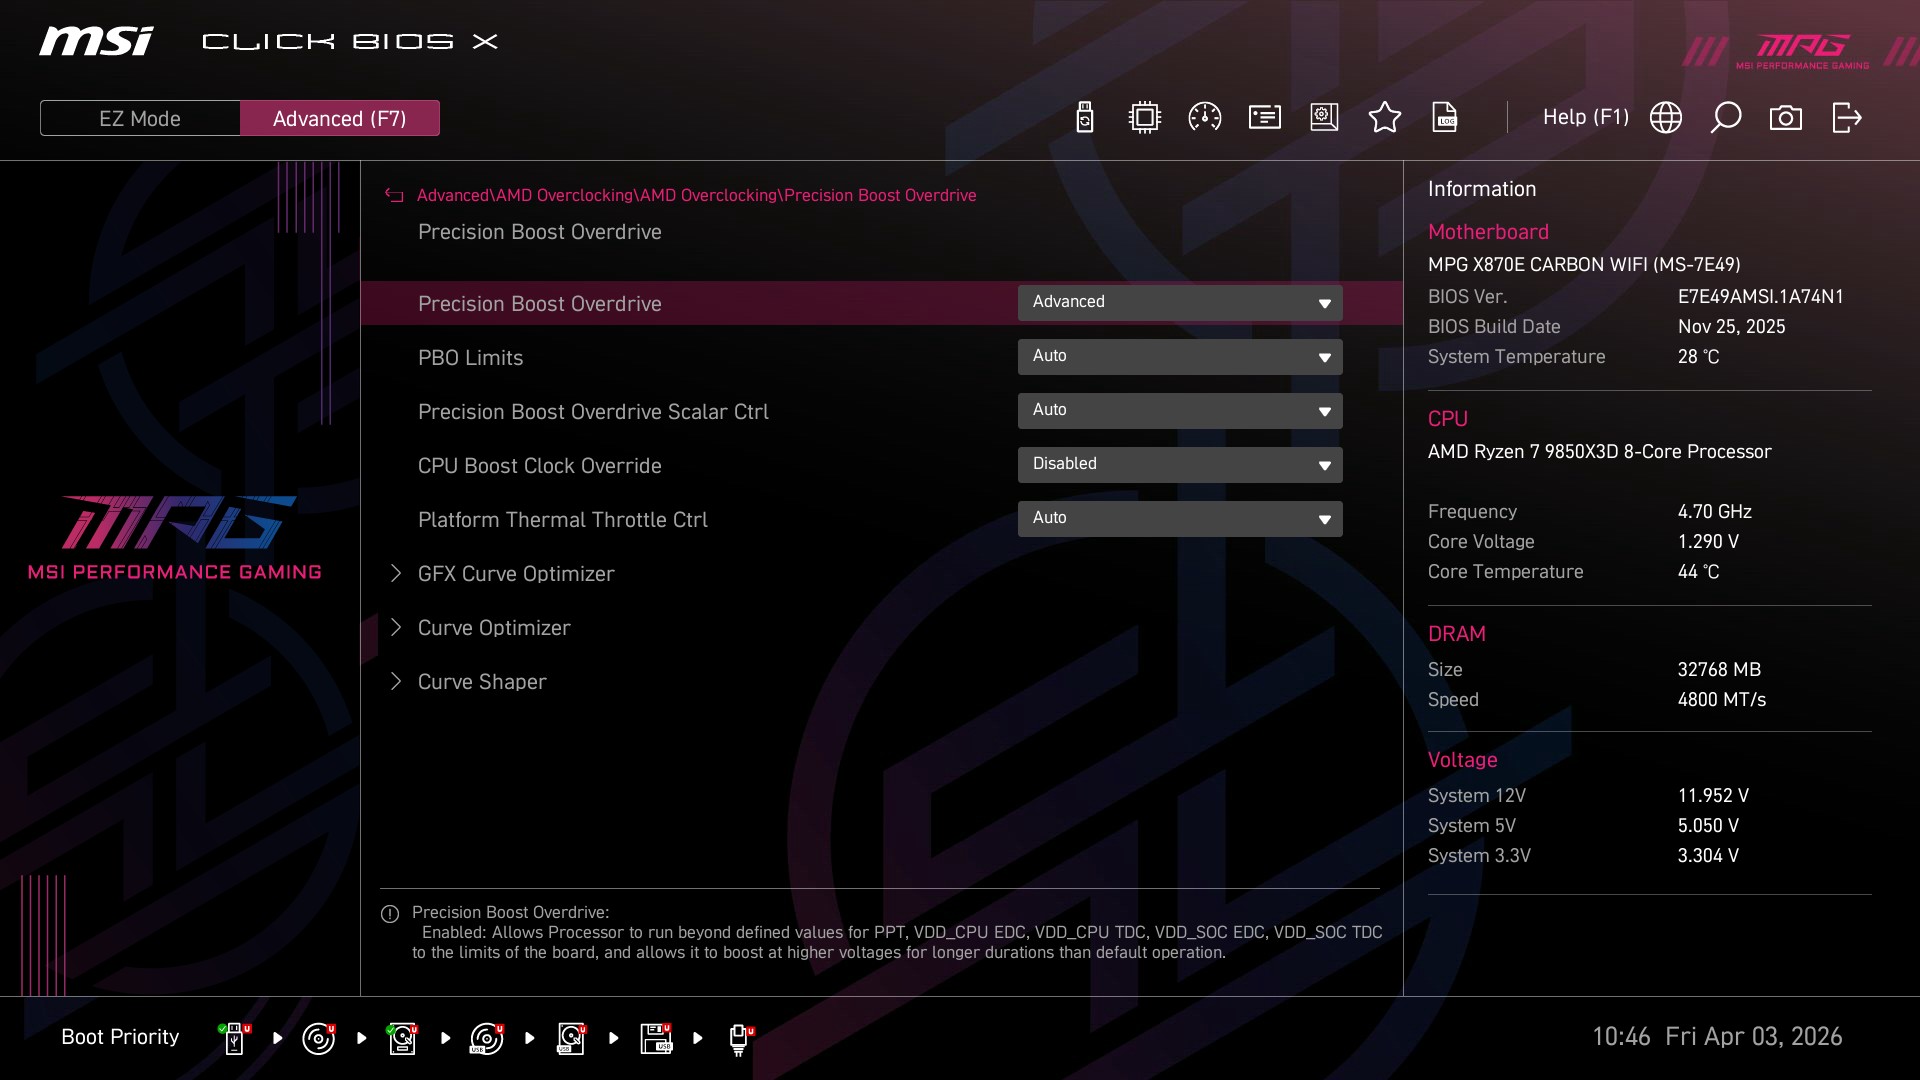Expand the Curve Optimizer submenu

coord(494,628)
